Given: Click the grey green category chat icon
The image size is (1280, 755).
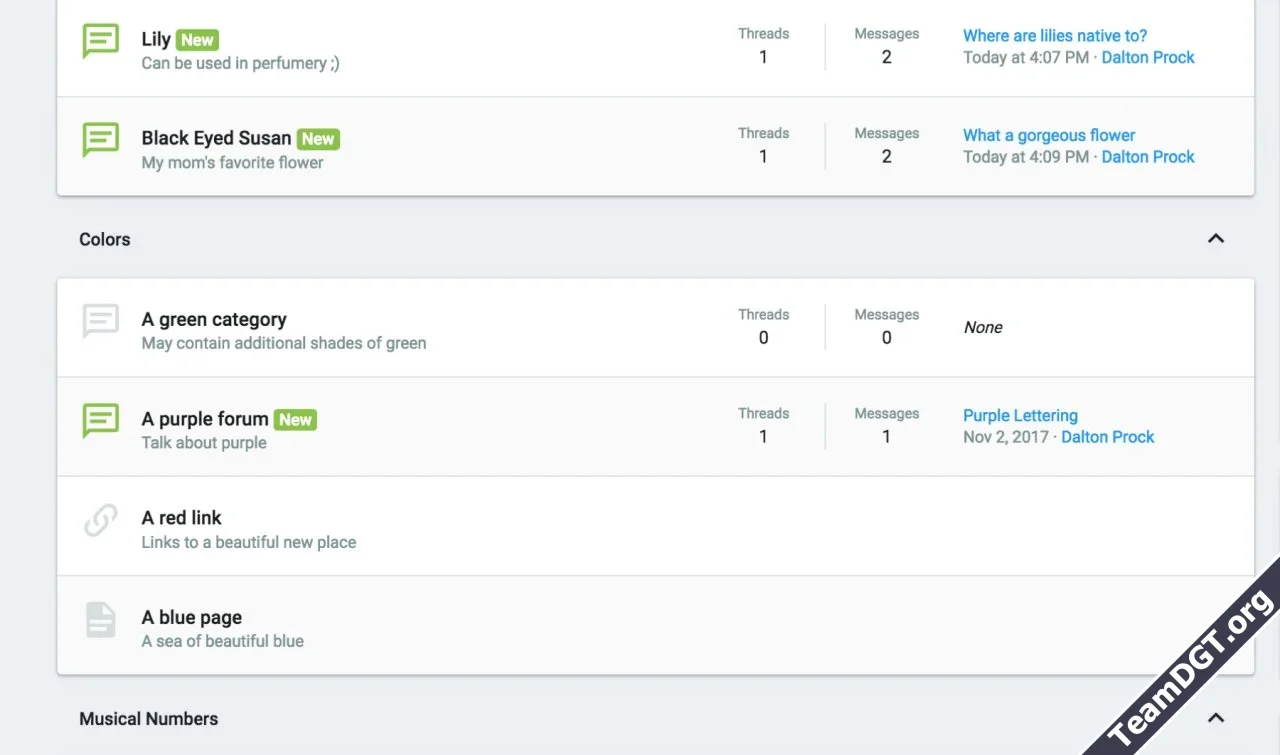Looking at the screenshot, I should point(100,321).
